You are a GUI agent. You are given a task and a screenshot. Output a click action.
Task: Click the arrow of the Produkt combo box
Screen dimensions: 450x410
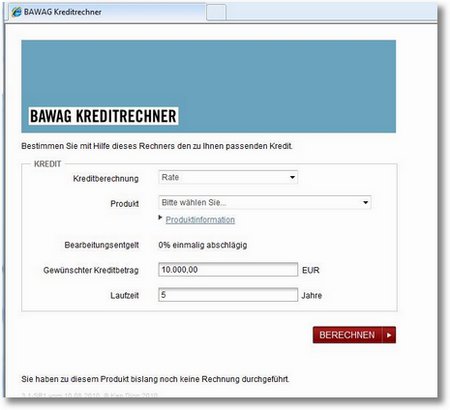click(366, 202)
